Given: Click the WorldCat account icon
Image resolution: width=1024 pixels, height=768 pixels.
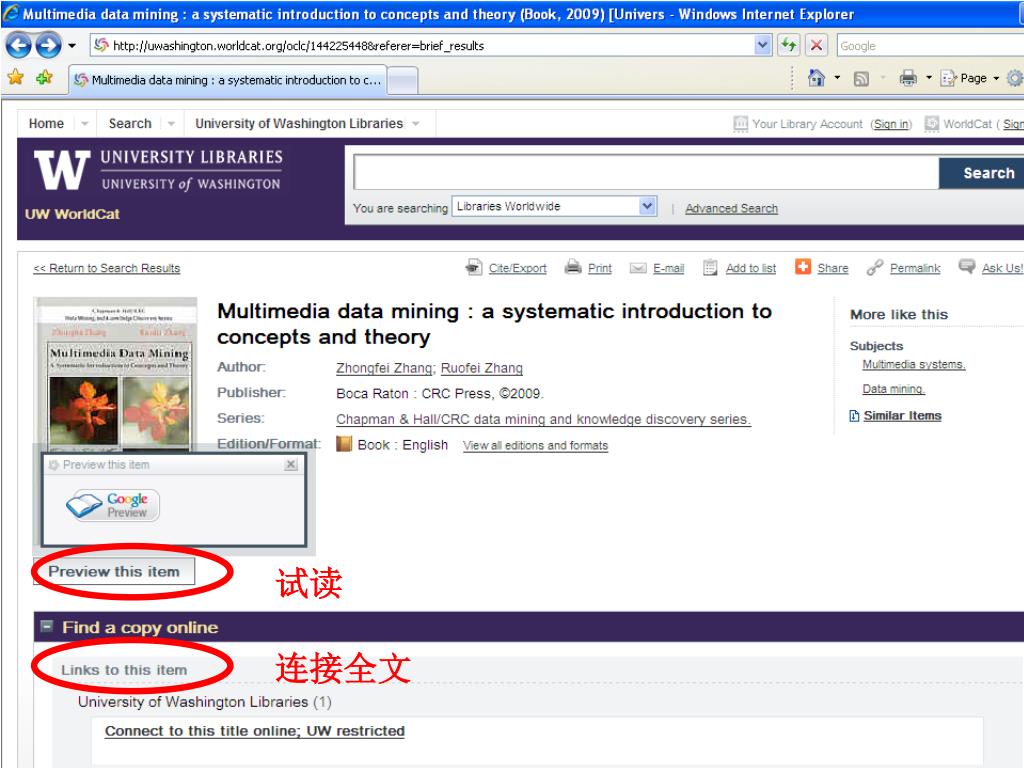Looking at the screenshot, I should [x=932, y=123].
